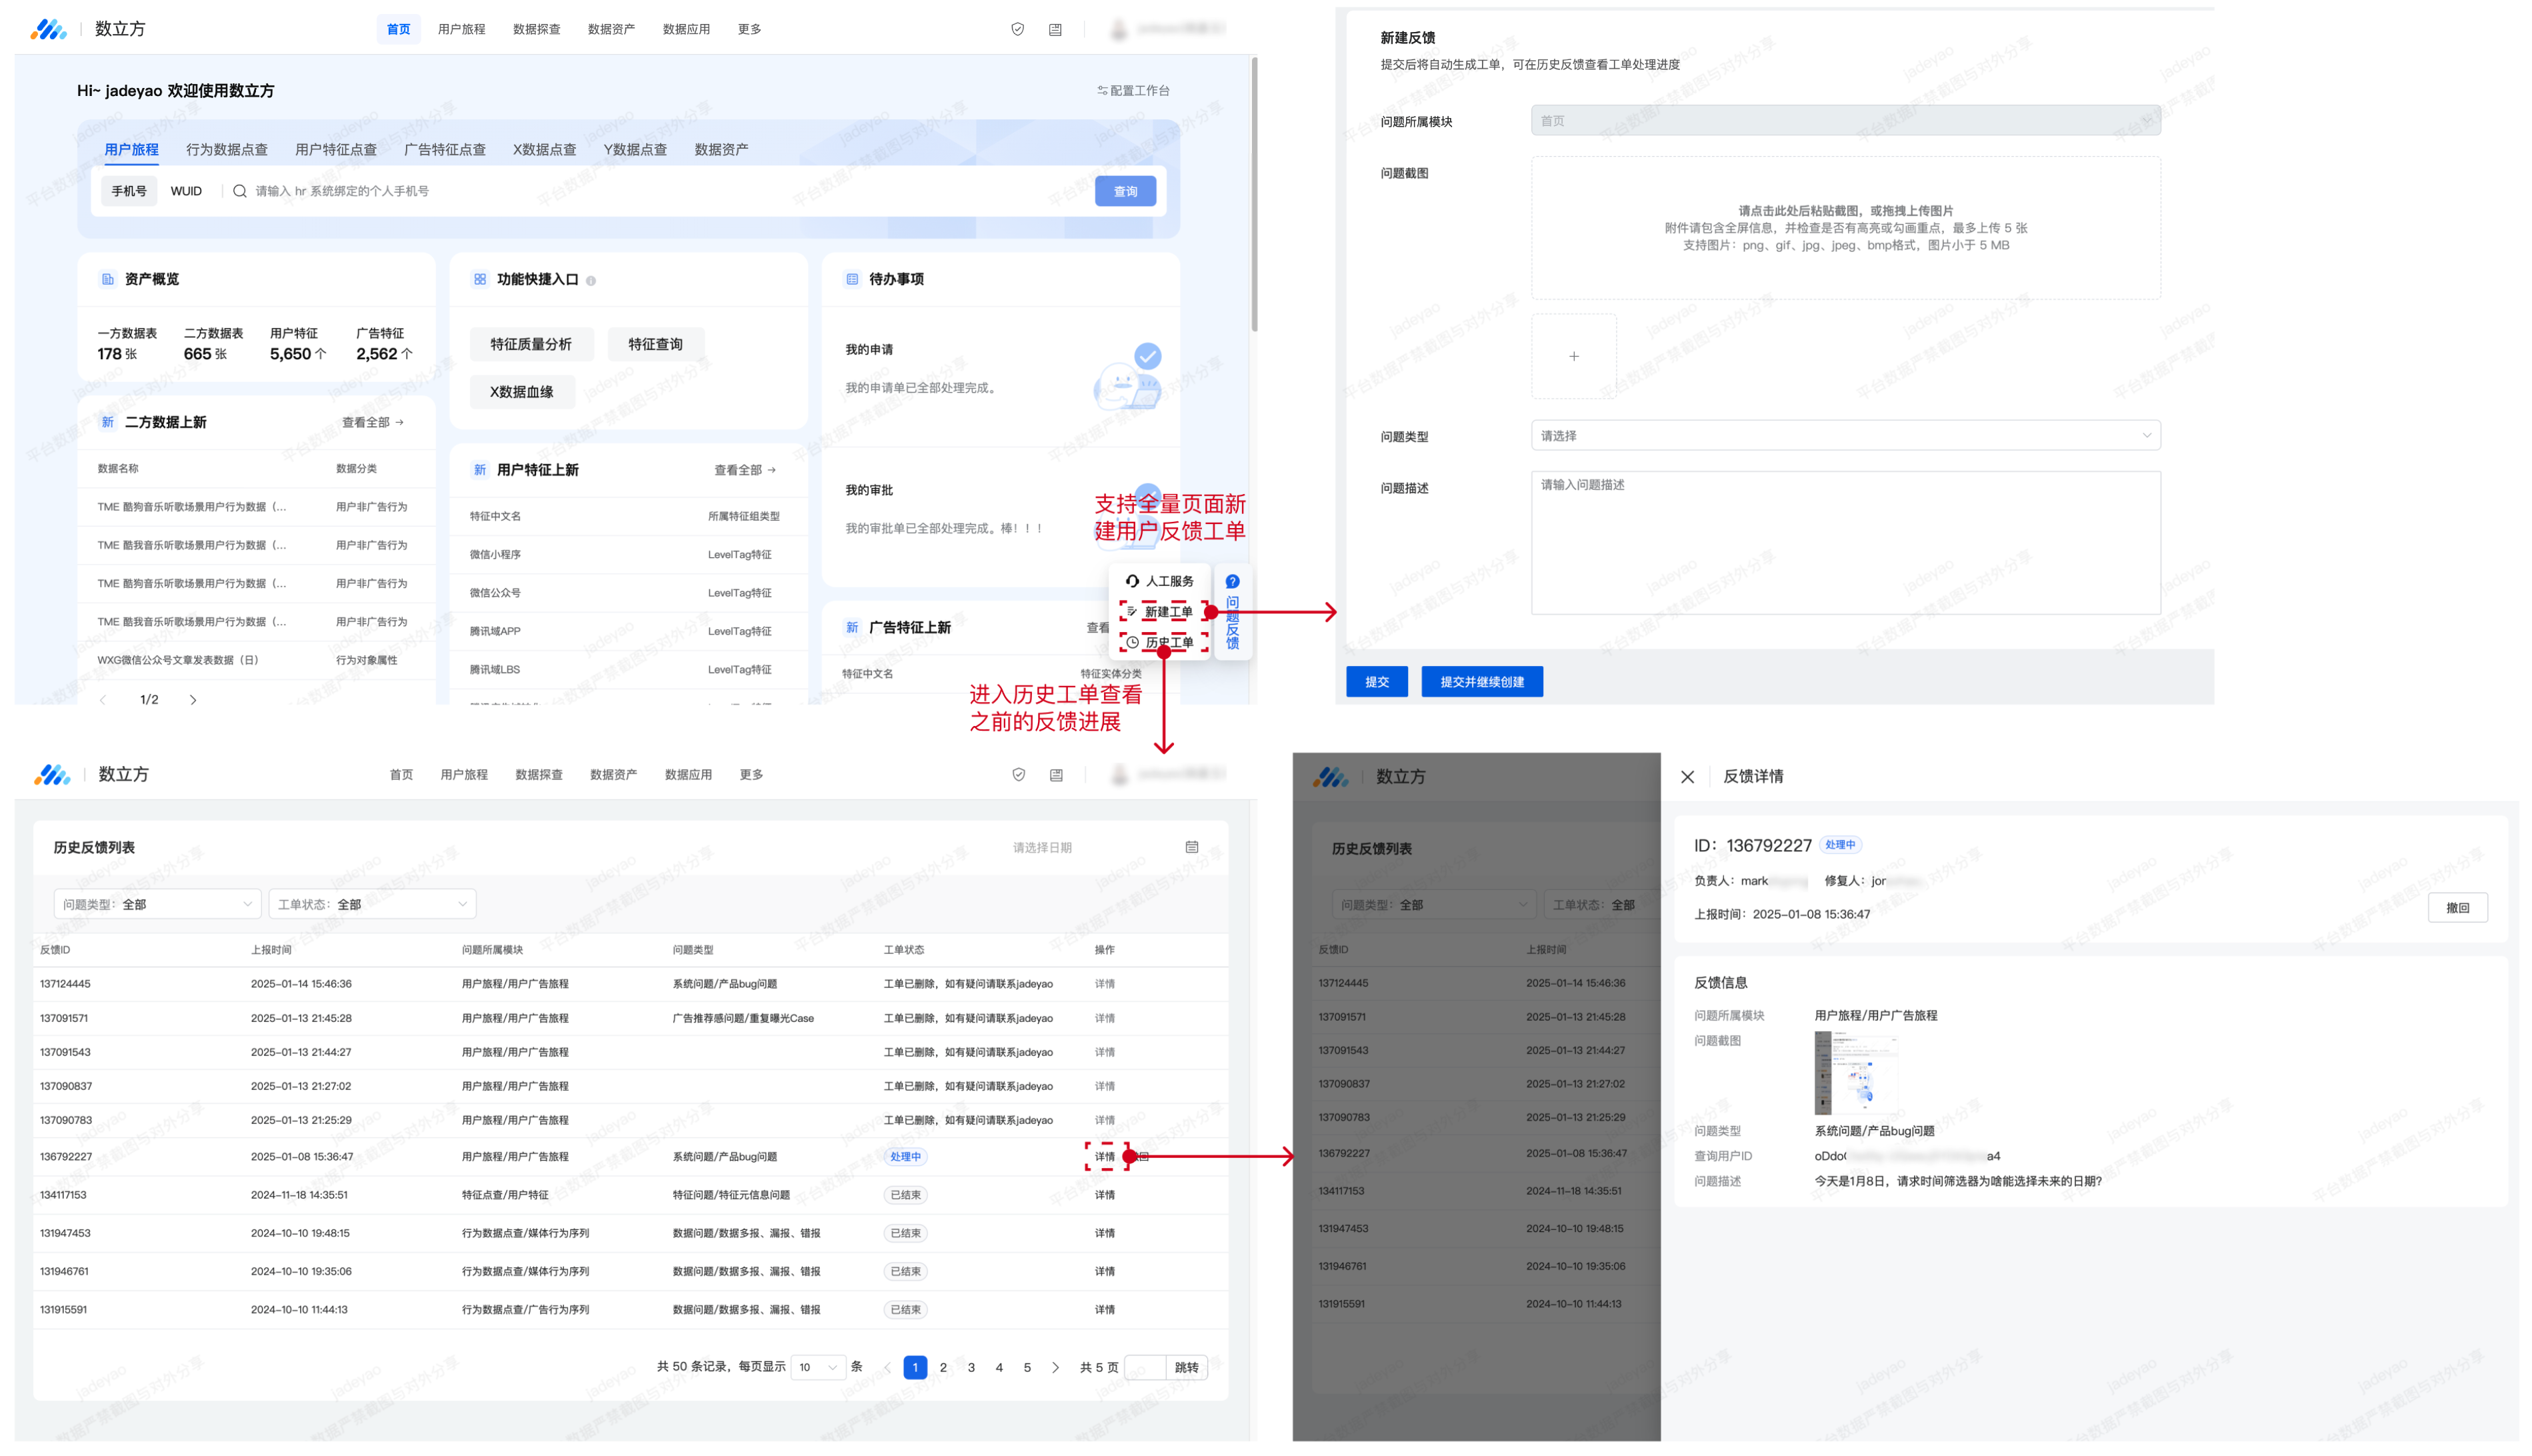The image size is (2532, 1456).
Task: Click the 问题描述 text area
Action: (x=1845, y=543)
